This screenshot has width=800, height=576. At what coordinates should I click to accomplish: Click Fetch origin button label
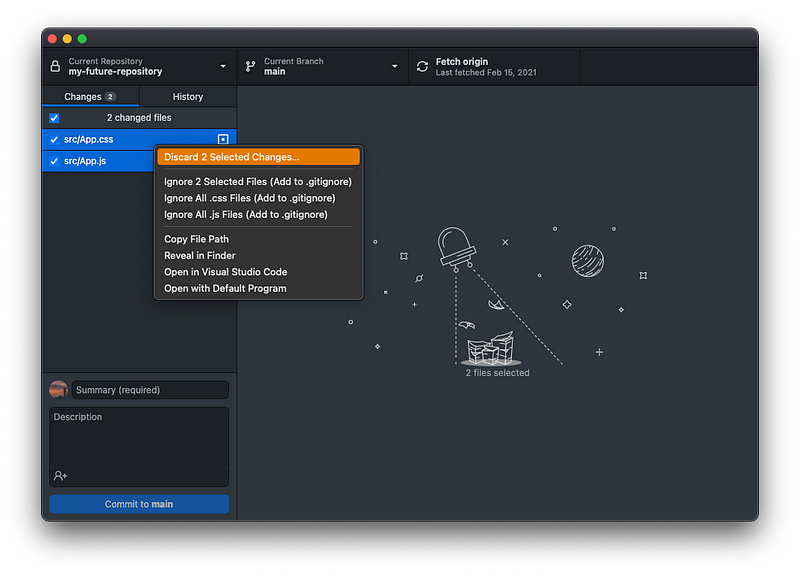[461, 62]
